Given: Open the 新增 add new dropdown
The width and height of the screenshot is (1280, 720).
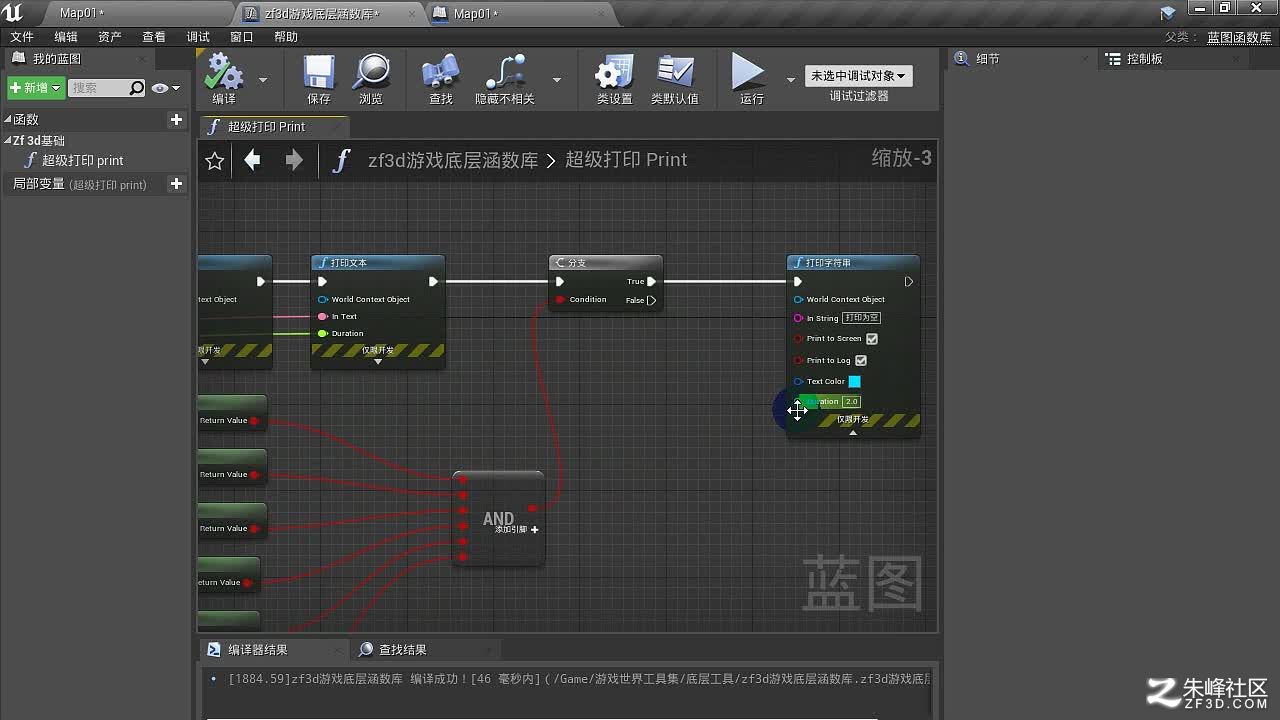Looking at the screenshot, I should [x=36, y=88].
